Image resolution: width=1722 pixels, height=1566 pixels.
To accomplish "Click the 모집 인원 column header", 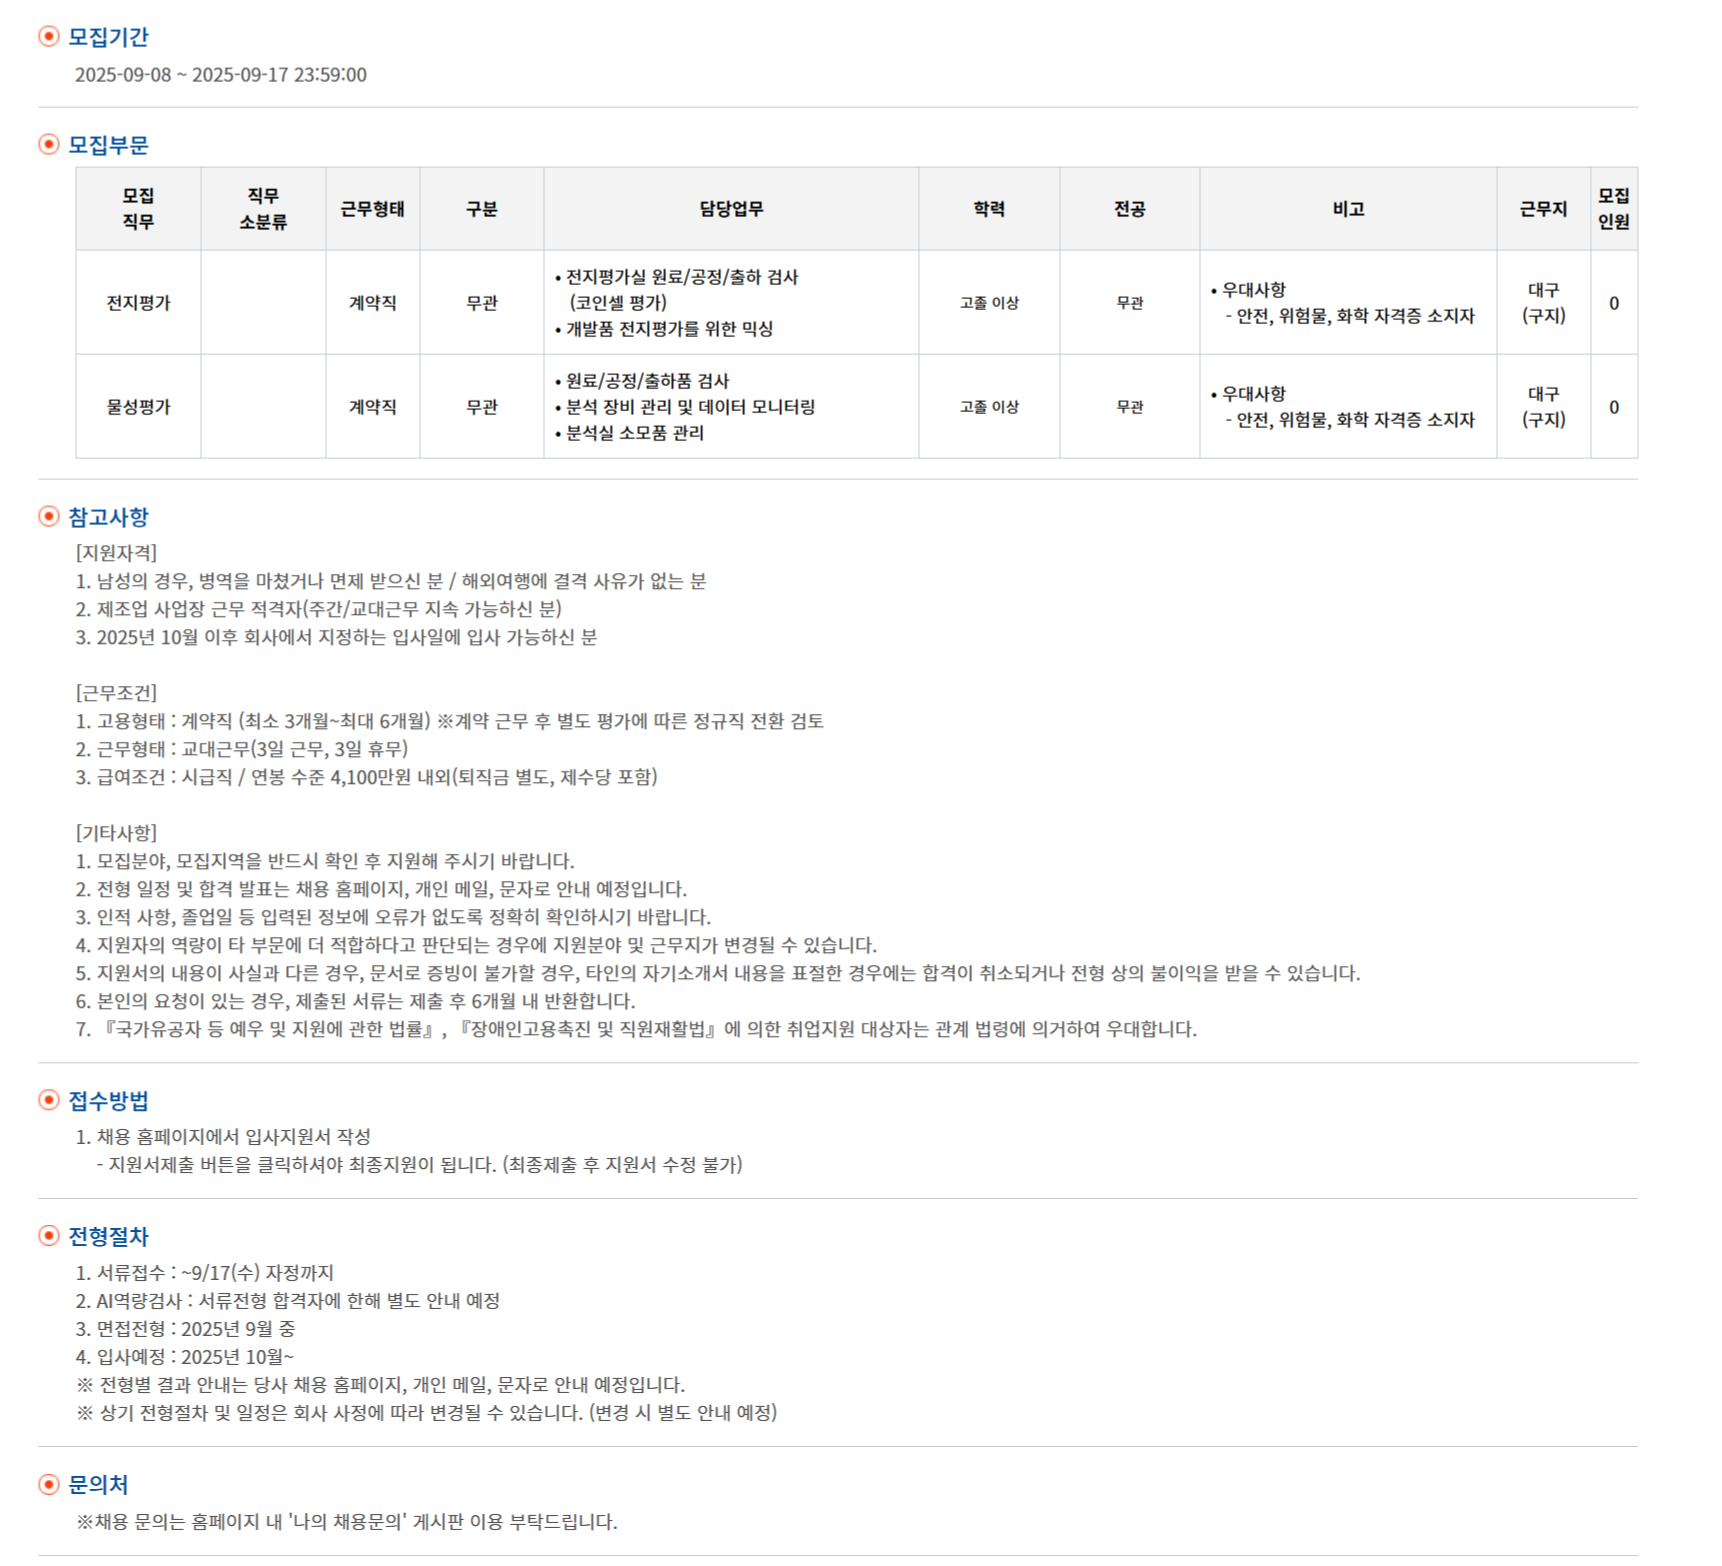I will point(1614,209).
